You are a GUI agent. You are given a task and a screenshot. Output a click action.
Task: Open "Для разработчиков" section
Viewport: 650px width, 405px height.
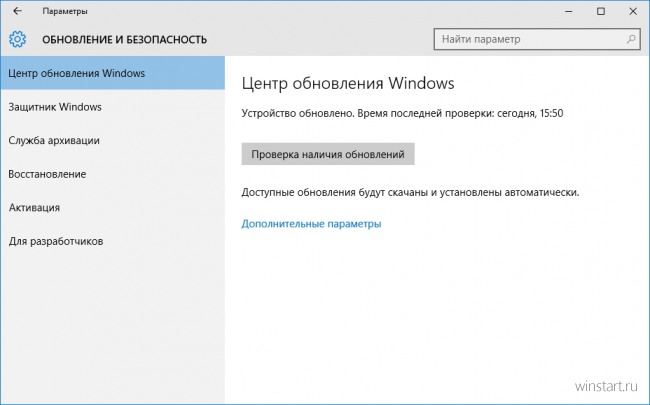pyautogui.click(x=112, y=241)
